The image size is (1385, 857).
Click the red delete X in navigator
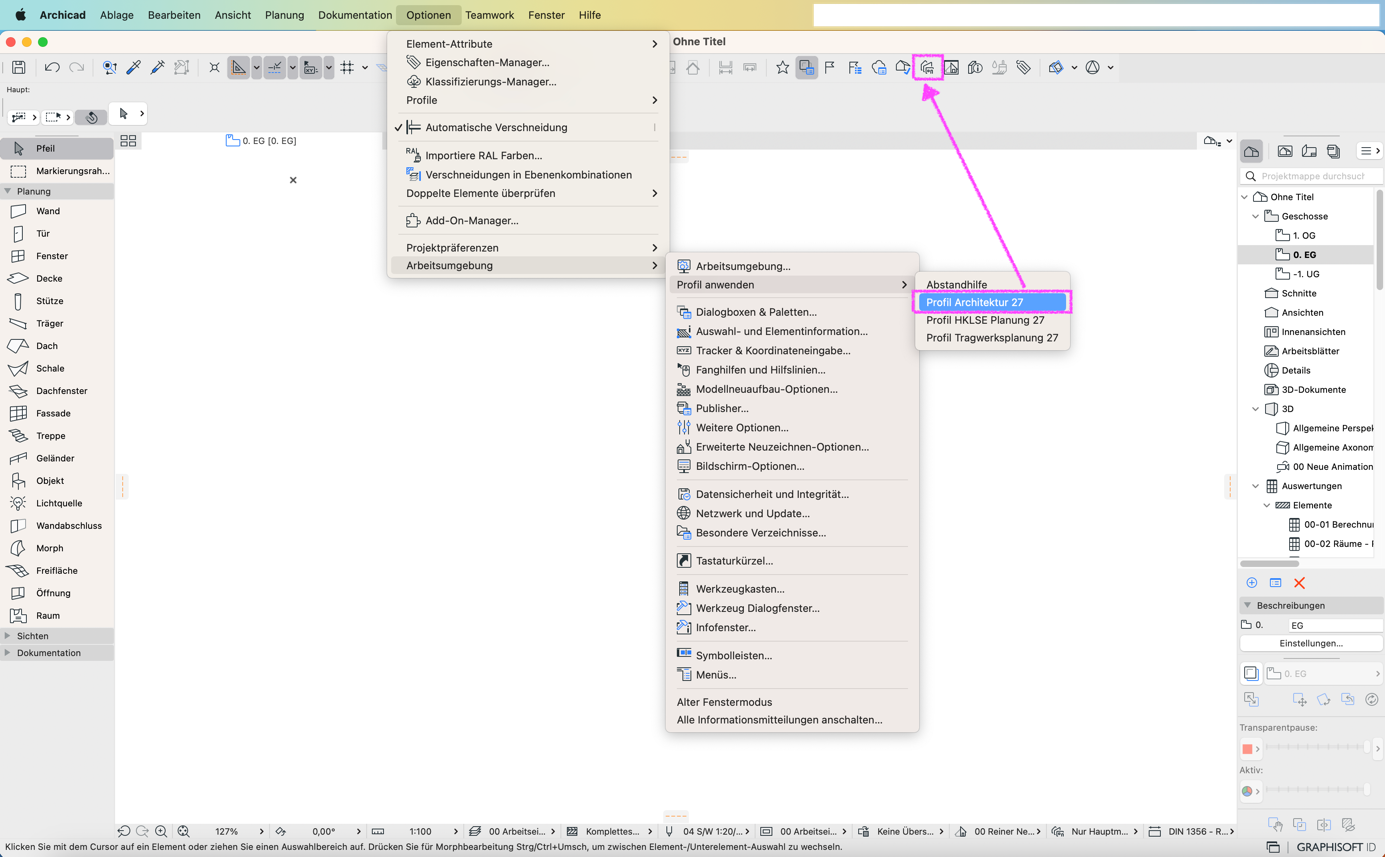coord(1299,583)
